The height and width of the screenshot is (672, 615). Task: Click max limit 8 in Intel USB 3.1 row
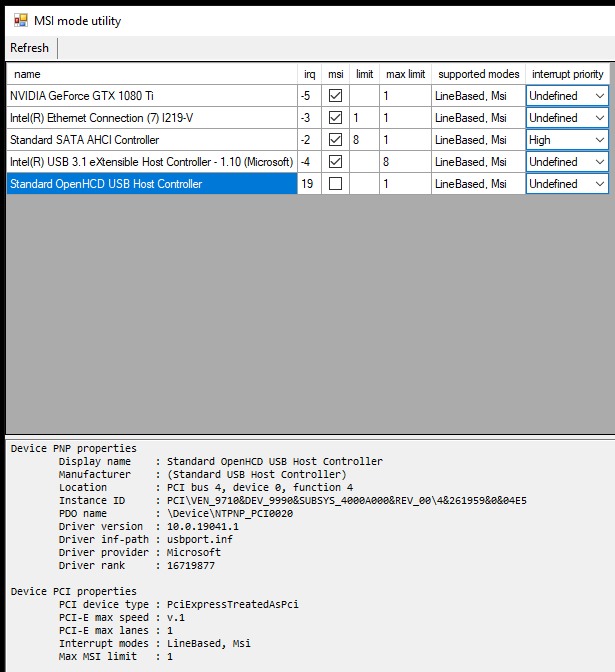(405, 162)
